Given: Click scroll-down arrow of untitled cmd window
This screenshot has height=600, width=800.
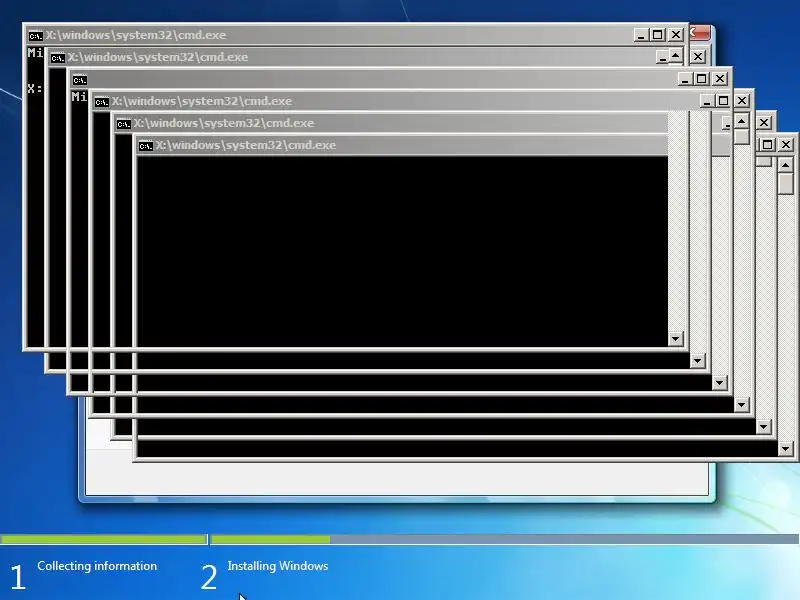Looking at the screenshot, I should [x=719, y=383].
